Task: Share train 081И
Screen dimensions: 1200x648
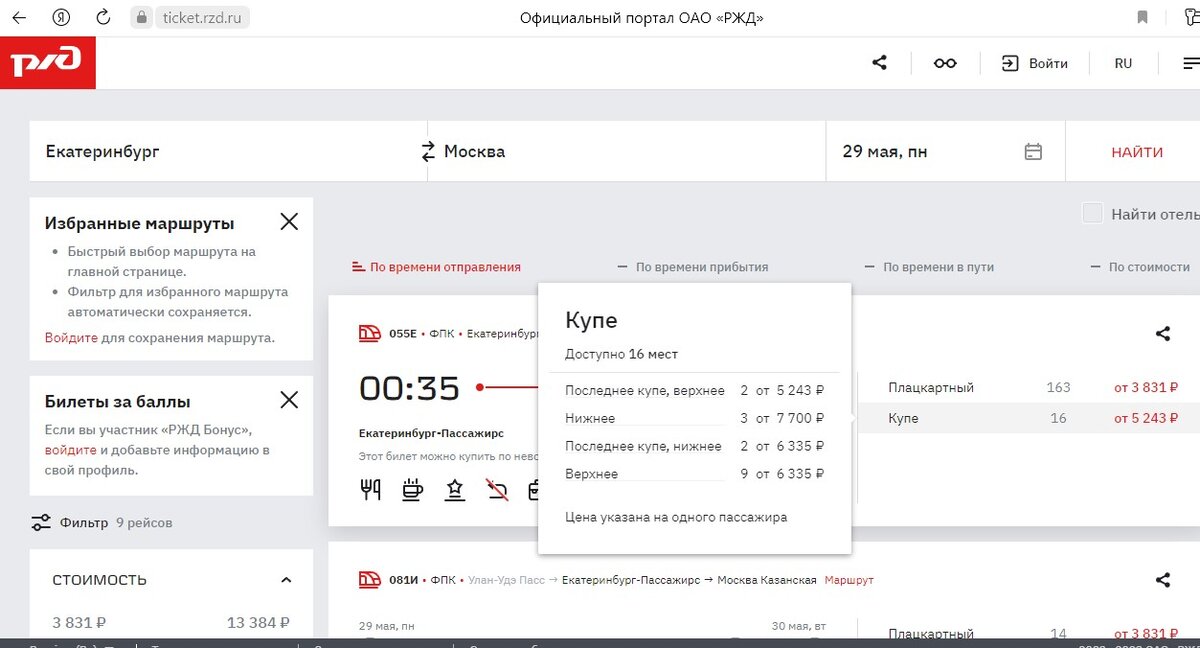Action: pos(1162,579)
